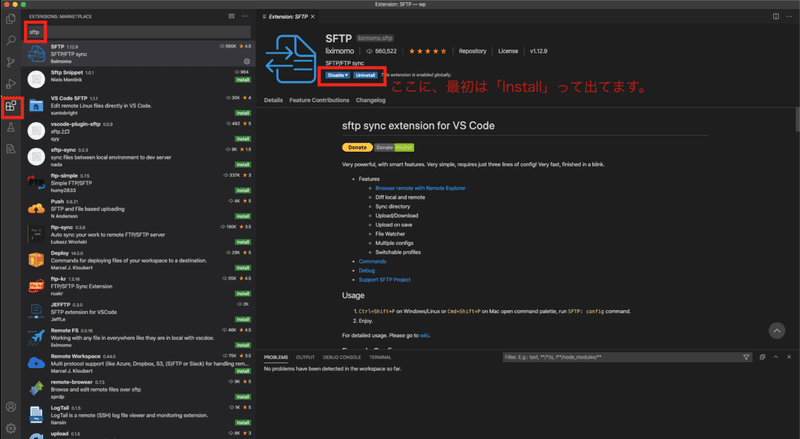The width and height of the screenshot is (800, 439).
Task: Open the License link
Action: click(508, 51)
